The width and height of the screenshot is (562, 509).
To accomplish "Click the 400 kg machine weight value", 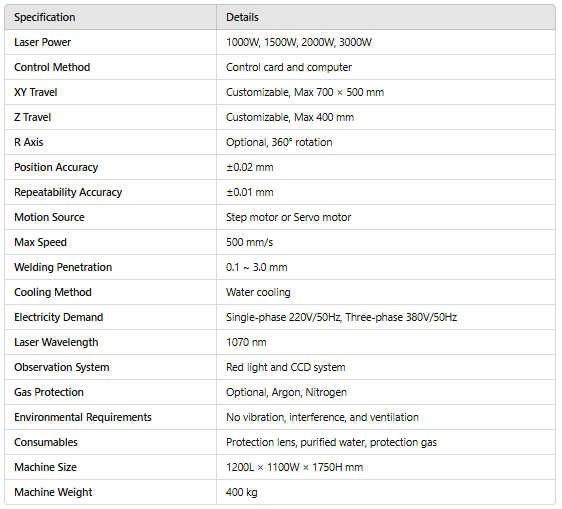I will (242, 493).
